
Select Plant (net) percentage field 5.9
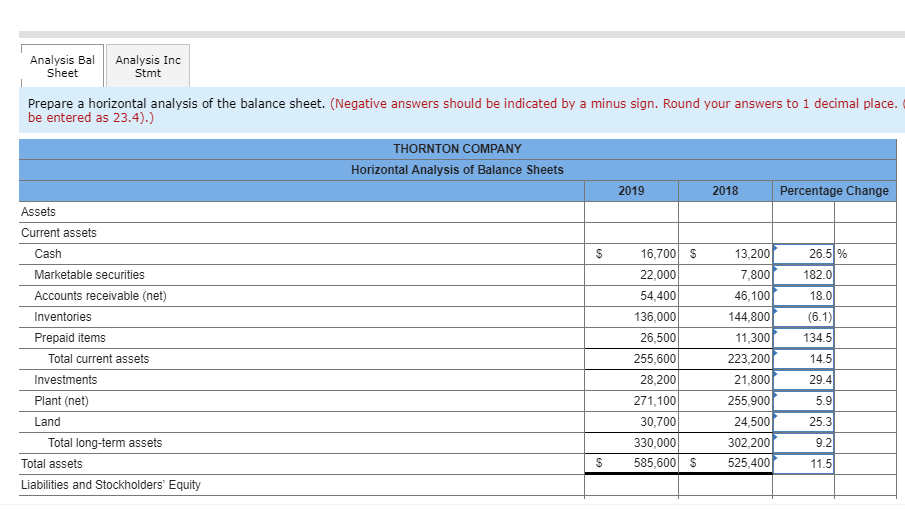click(803, 401)
